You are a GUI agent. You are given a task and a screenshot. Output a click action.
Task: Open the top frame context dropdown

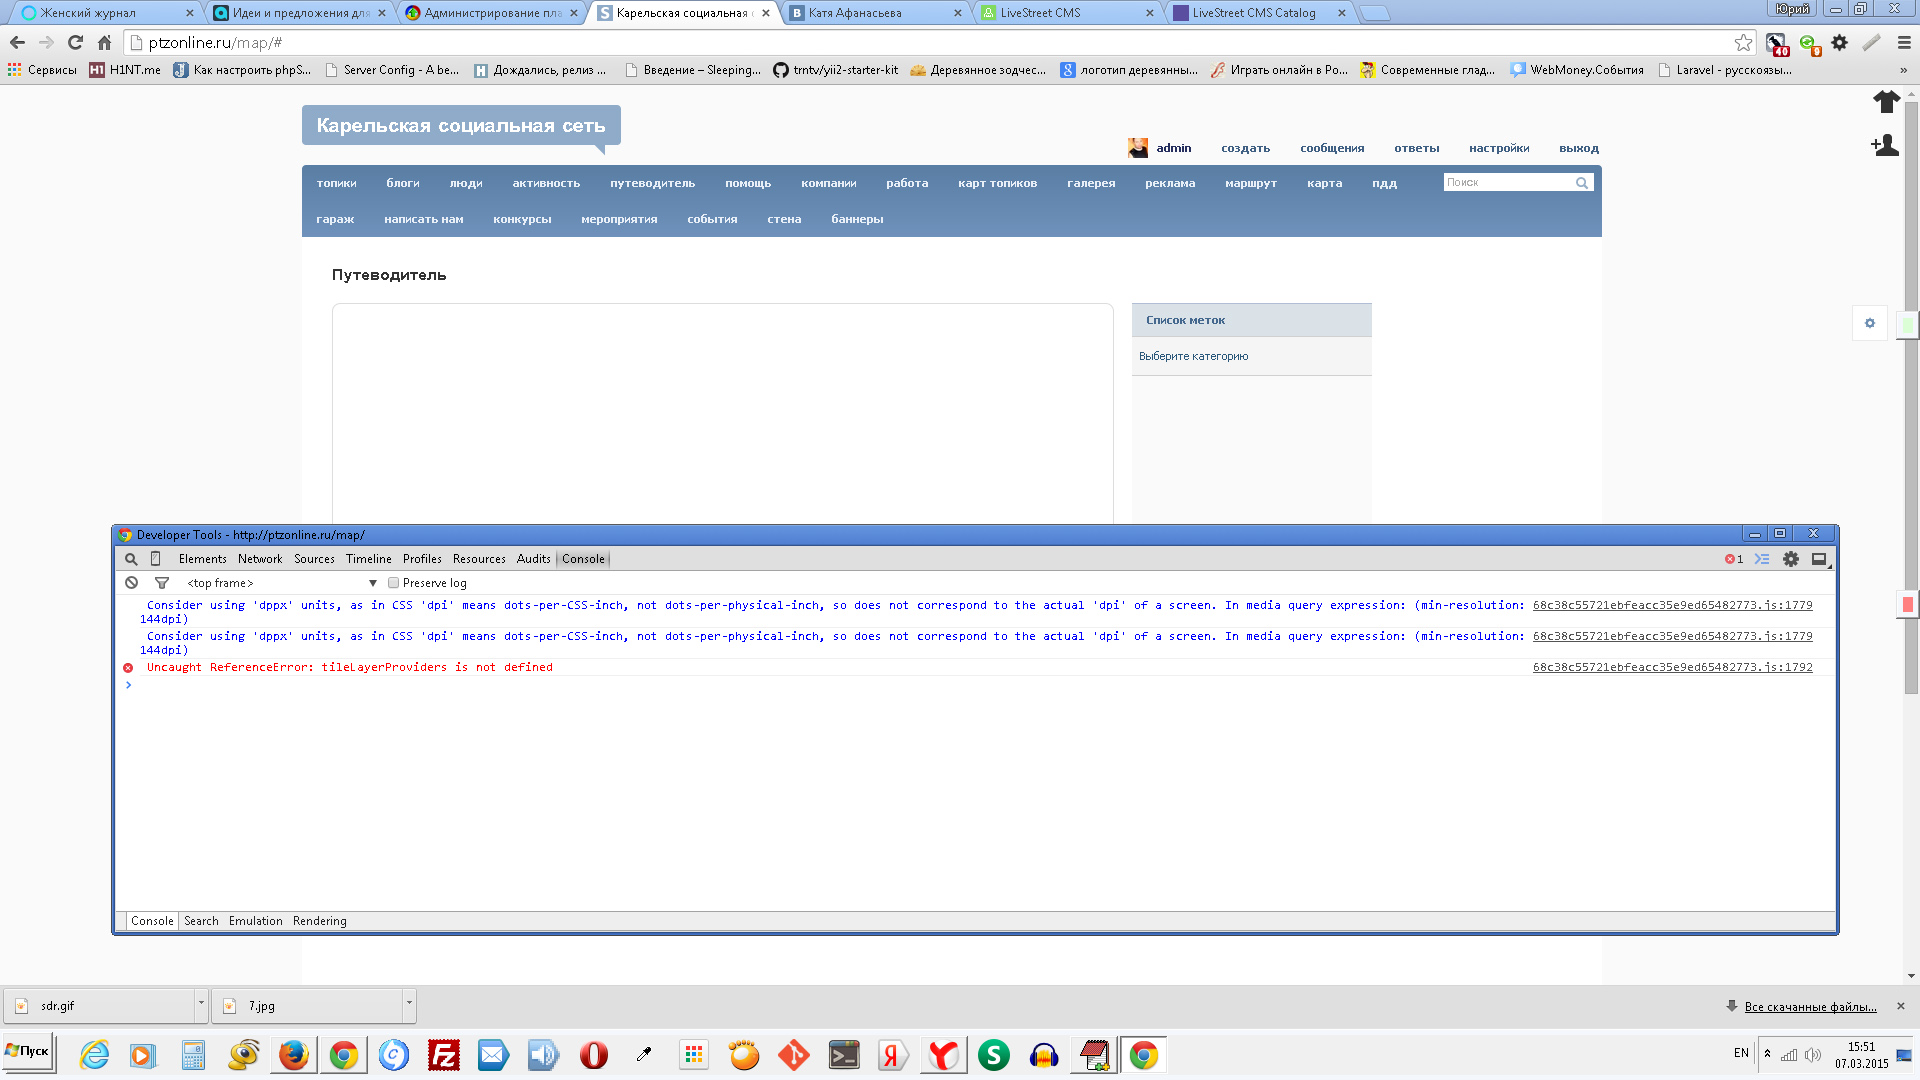(x=282, y=583)
